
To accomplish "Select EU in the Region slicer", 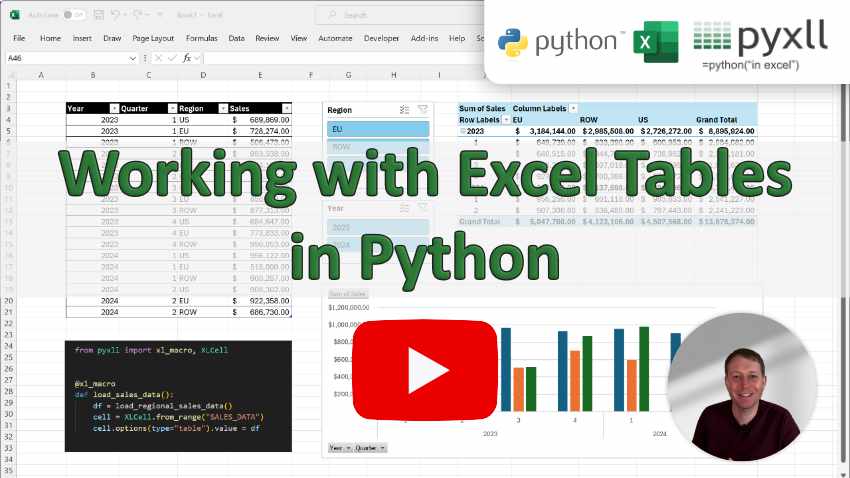I will point(378,129).
